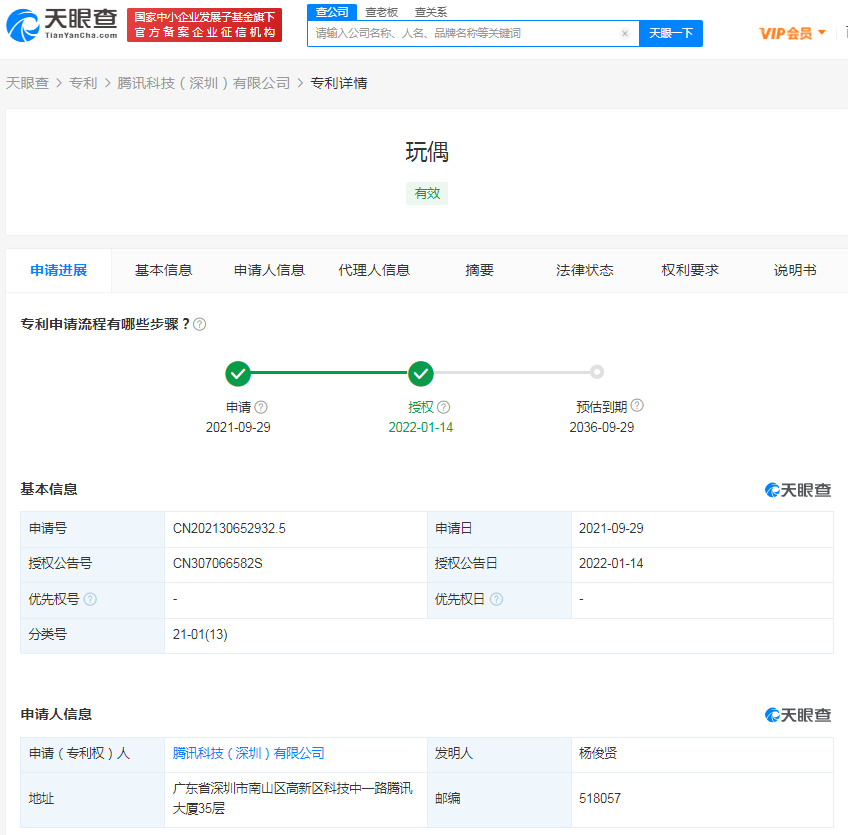This screenshot has width=848, height=835.
Task: Click classification number 21-01(13)
Action: [200, 634]
